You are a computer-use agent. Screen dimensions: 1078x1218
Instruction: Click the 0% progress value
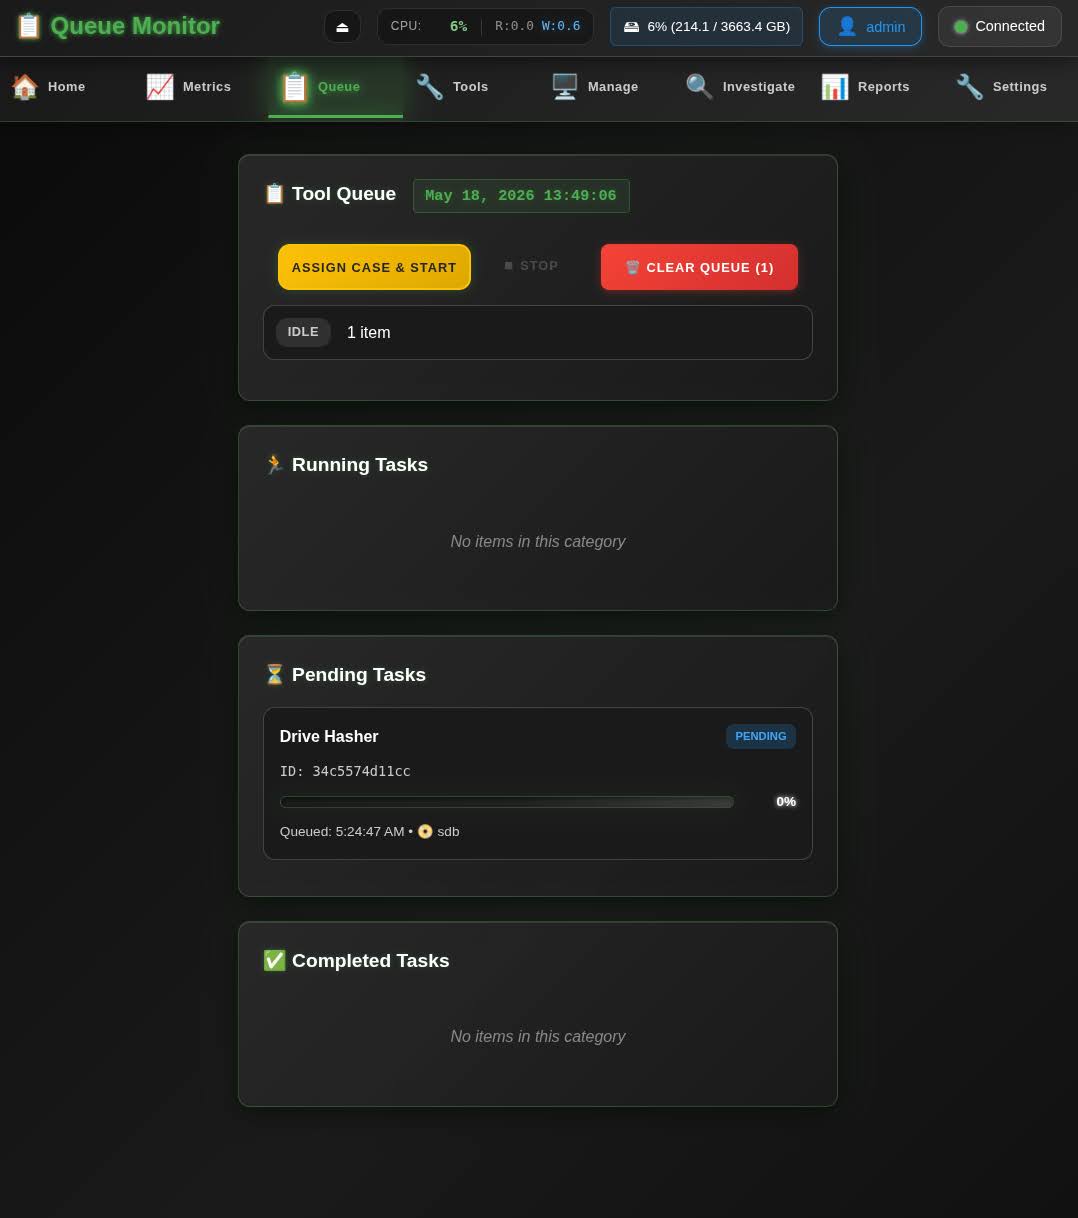786,802
